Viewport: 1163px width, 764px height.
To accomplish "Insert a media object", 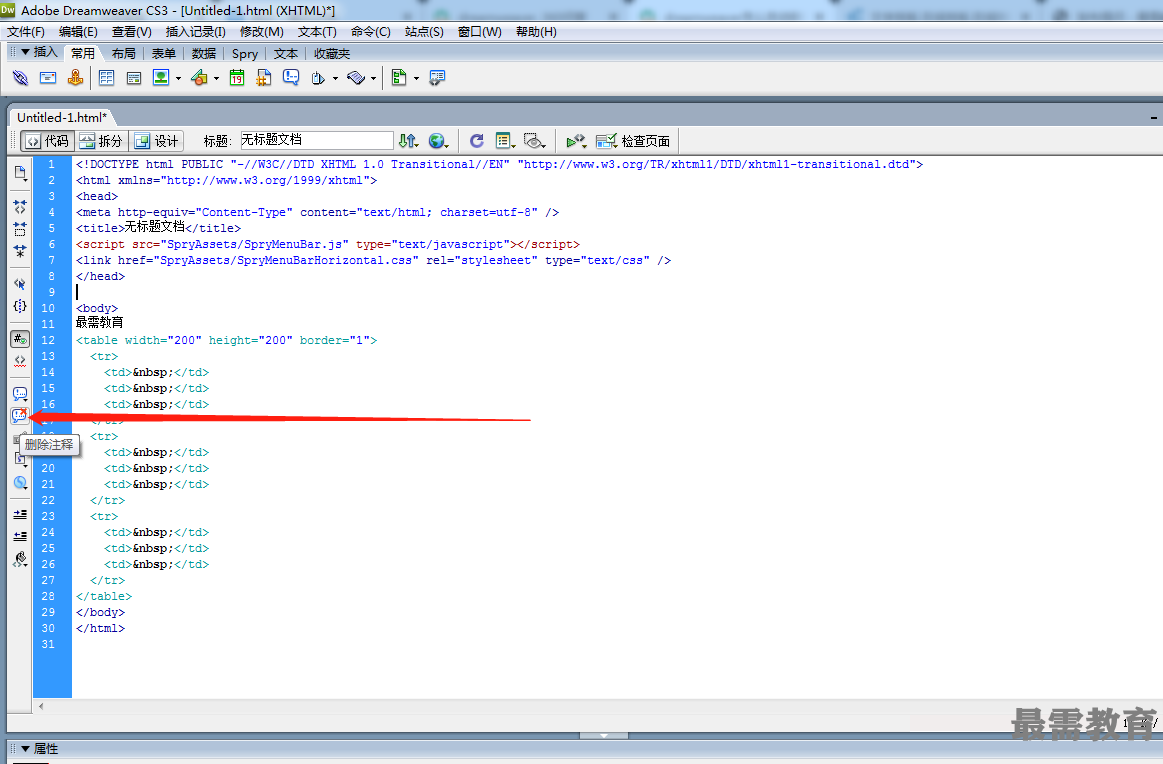I will coord(199,78).
